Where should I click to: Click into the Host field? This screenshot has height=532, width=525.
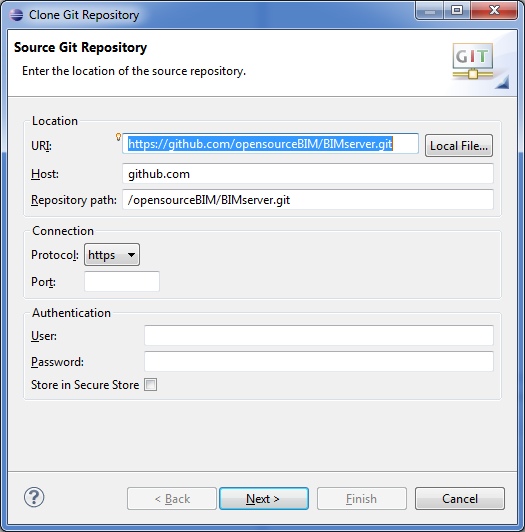[308, 174]
